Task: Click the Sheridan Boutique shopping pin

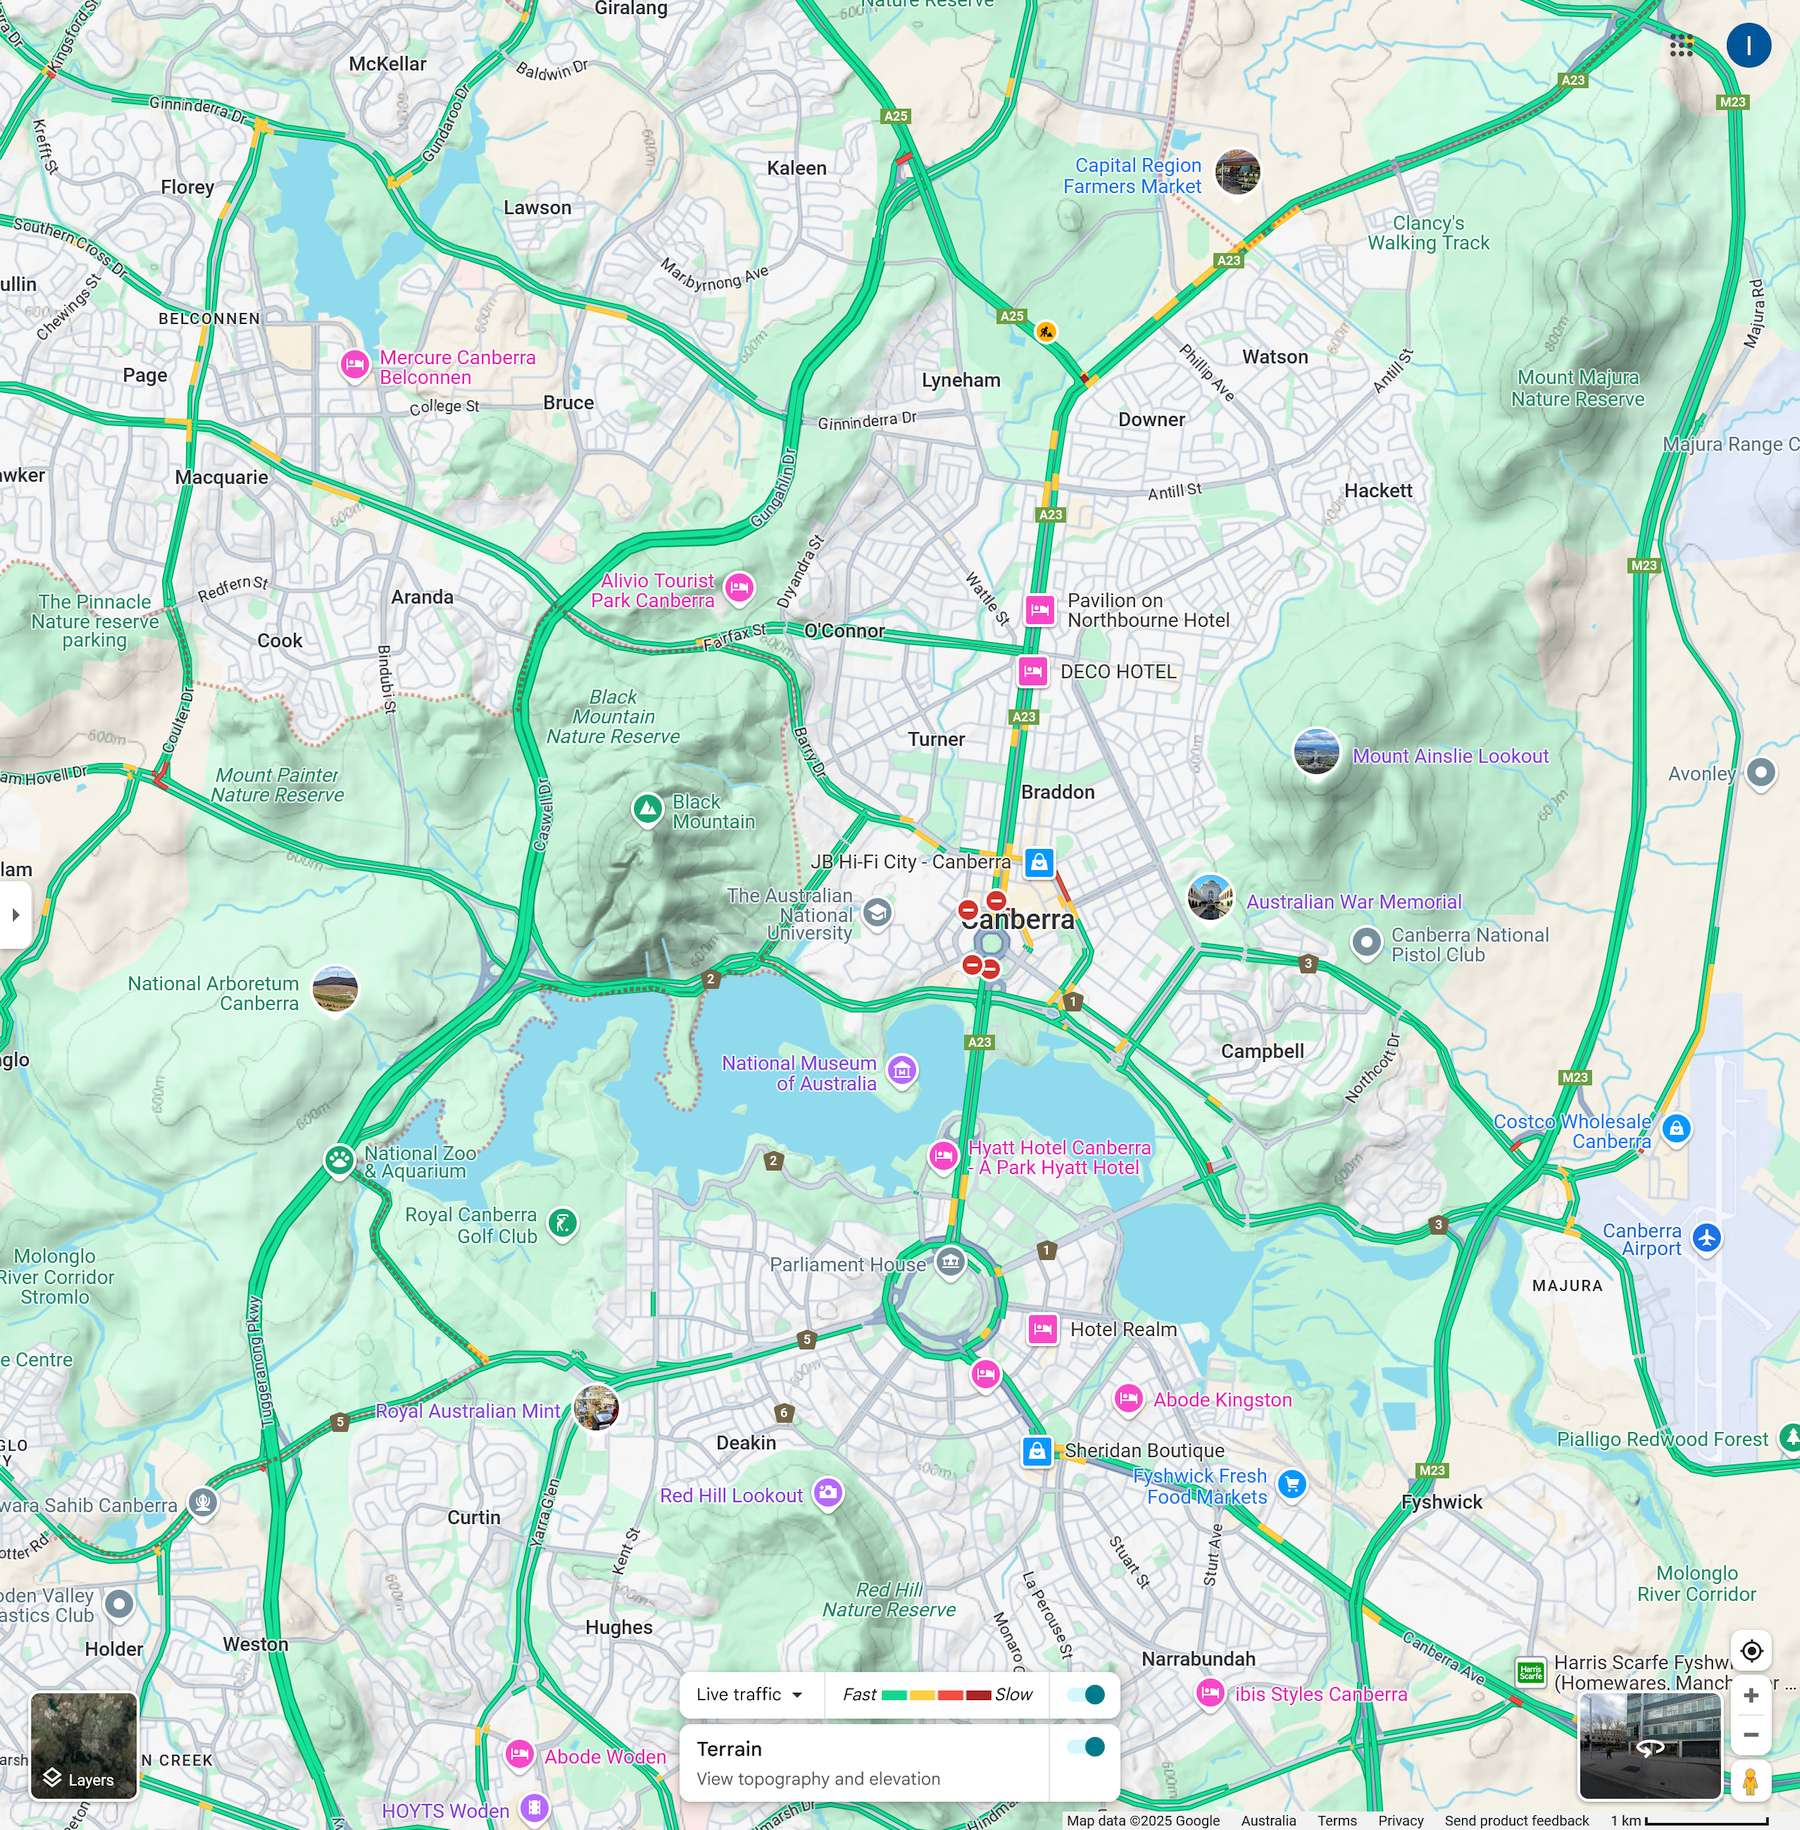Action: pyautogui.click(x=1037, y=1451)
